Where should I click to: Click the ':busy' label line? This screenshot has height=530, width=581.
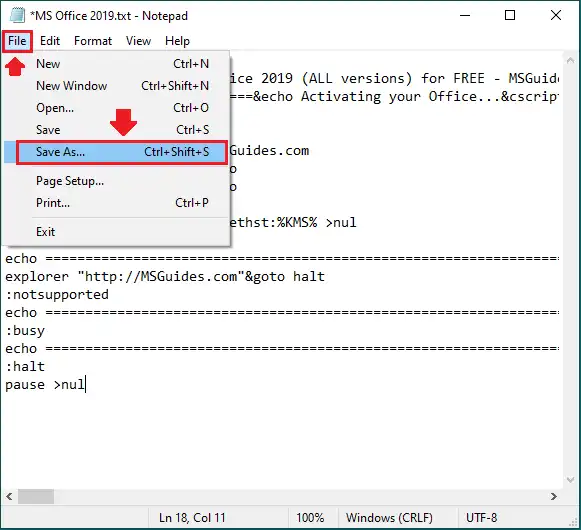coord(25,331)
